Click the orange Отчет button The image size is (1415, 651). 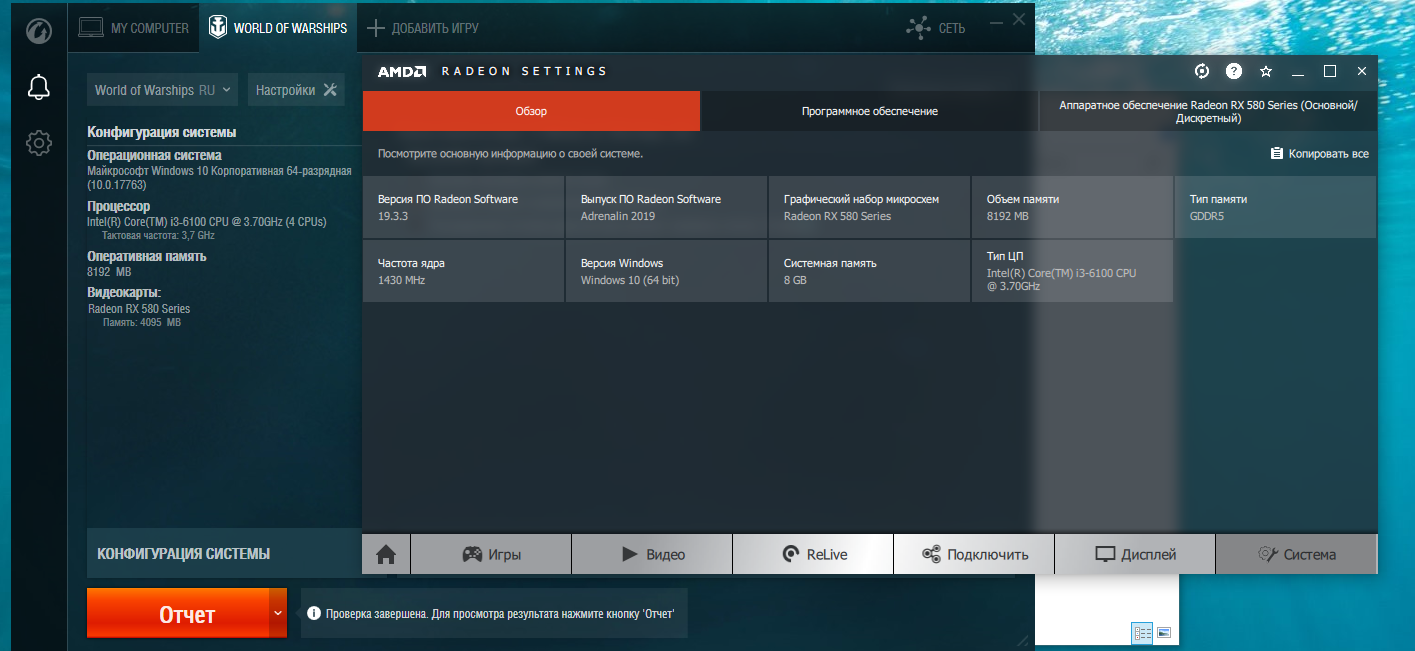[177, 613]
